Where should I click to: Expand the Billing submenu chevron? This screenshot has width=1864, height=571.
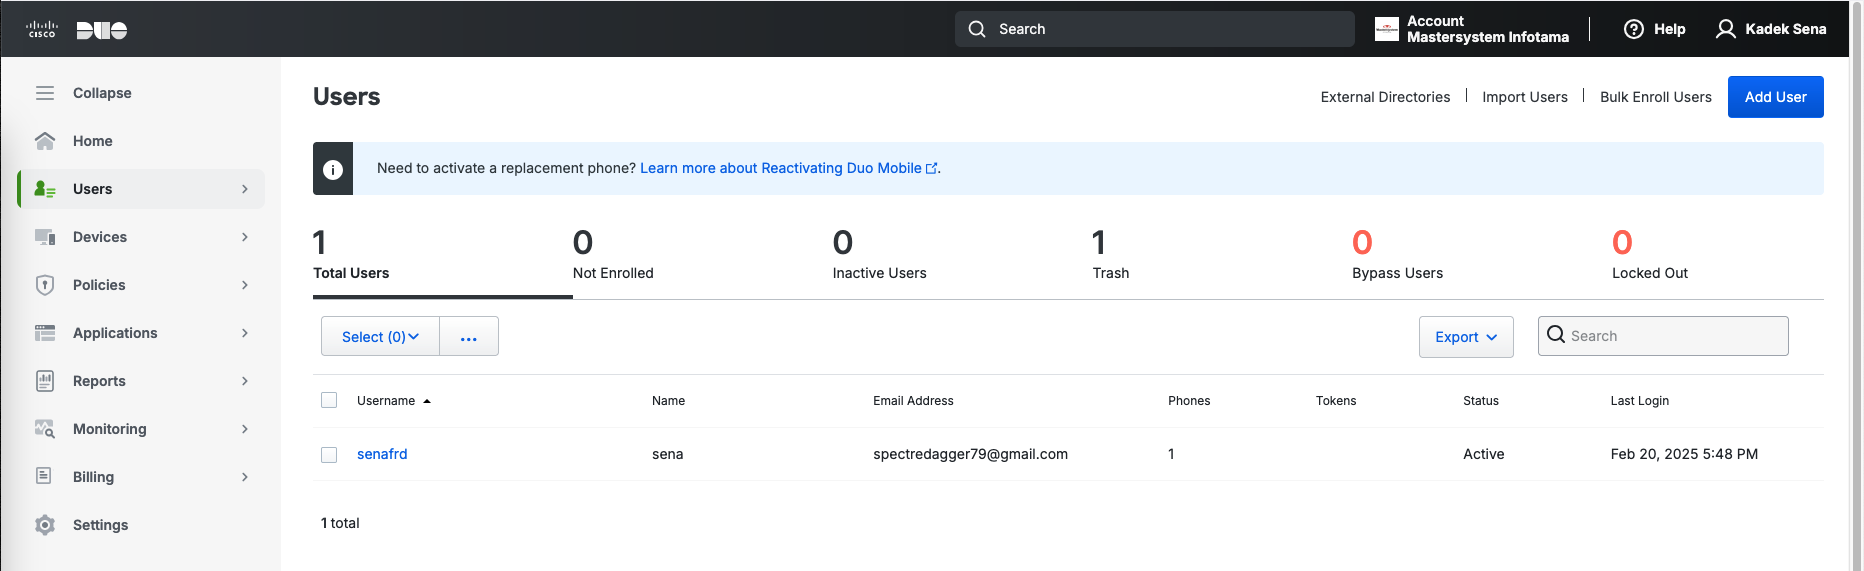coord(245,477)
